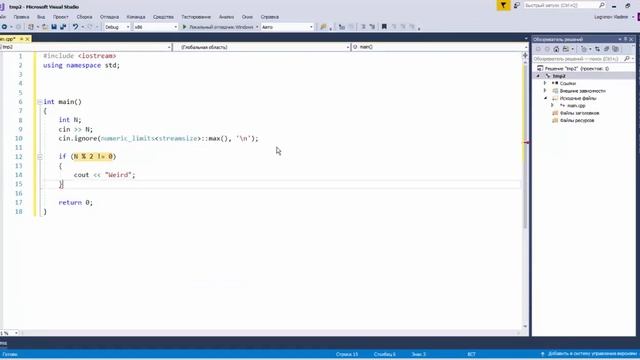This screenshot has height=360, width=640.
Task: Click the Sync with Active Document icon
Action: 597,49
